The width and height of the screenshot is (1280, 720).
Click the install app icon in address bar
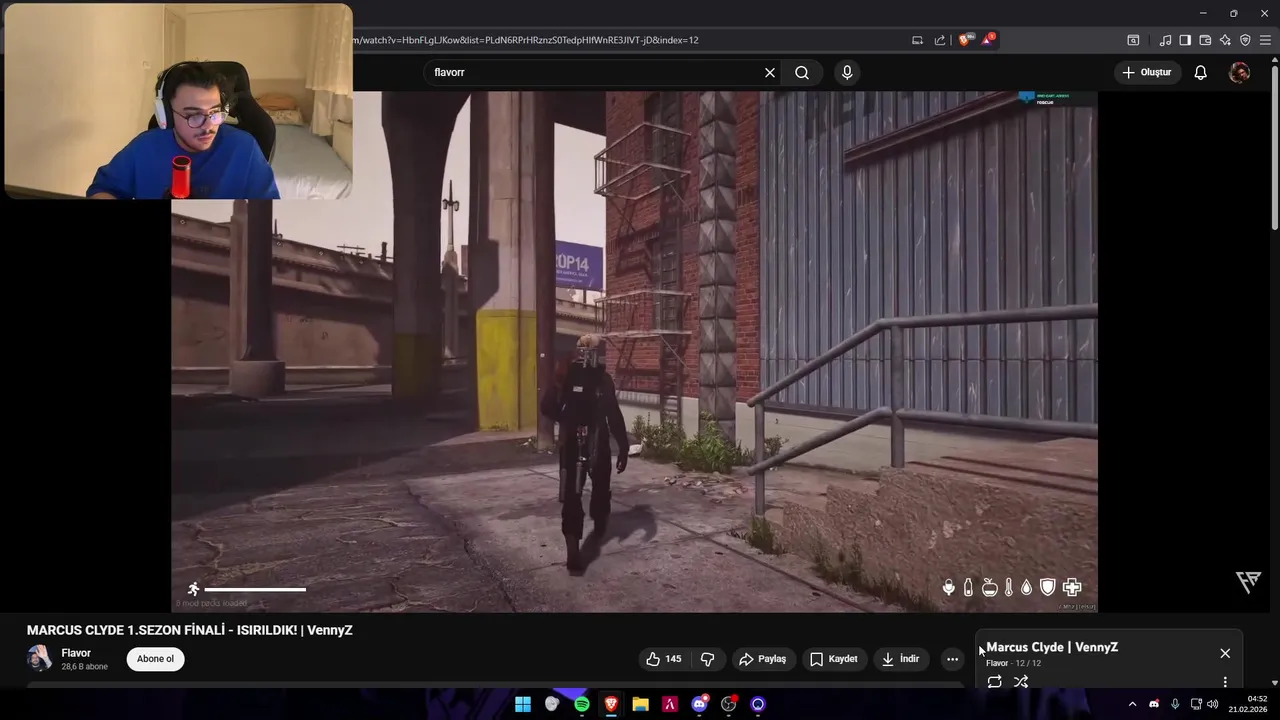(917, 40)
